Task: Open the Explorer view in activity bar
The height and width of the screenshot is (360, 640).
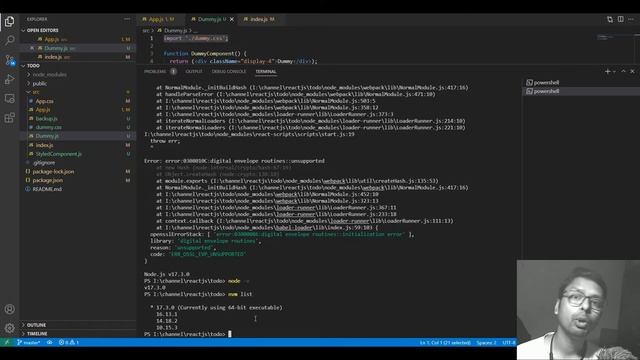Action: pos(9,21)
